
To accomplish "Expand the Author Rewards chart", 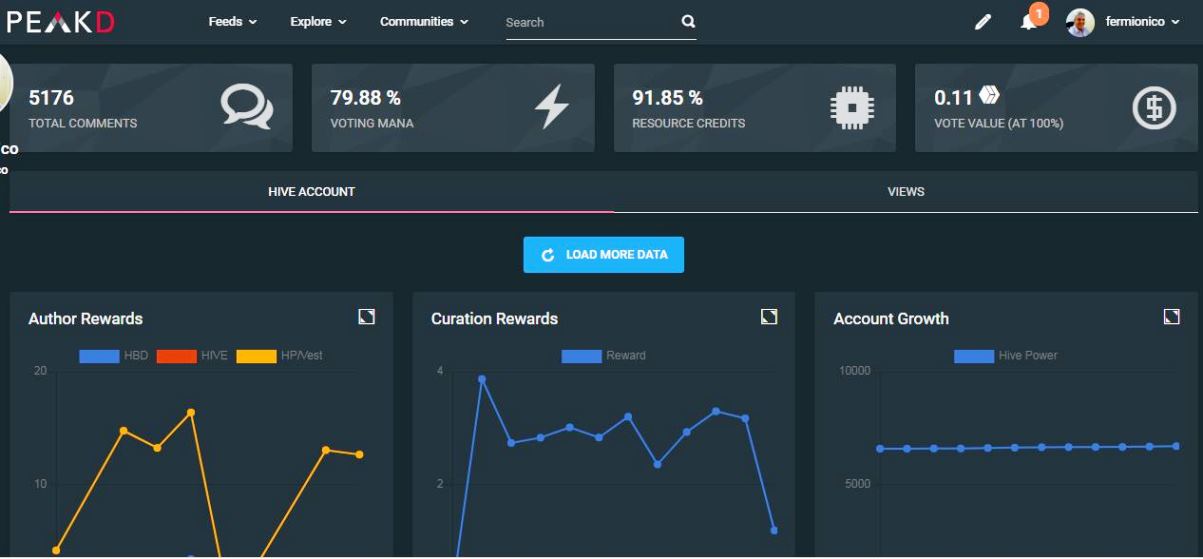I will point(367,317).
